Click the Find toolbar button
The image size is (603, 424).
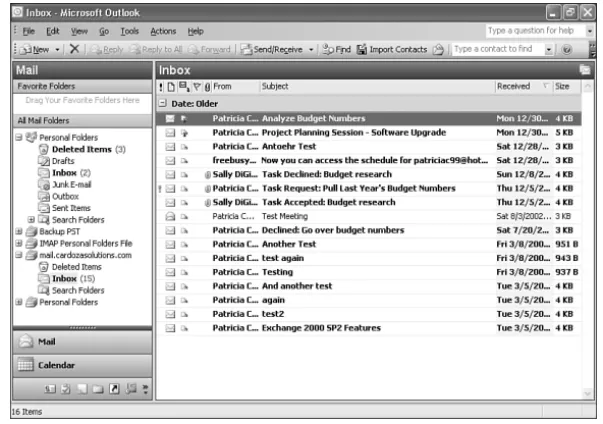tap(337, 50)
